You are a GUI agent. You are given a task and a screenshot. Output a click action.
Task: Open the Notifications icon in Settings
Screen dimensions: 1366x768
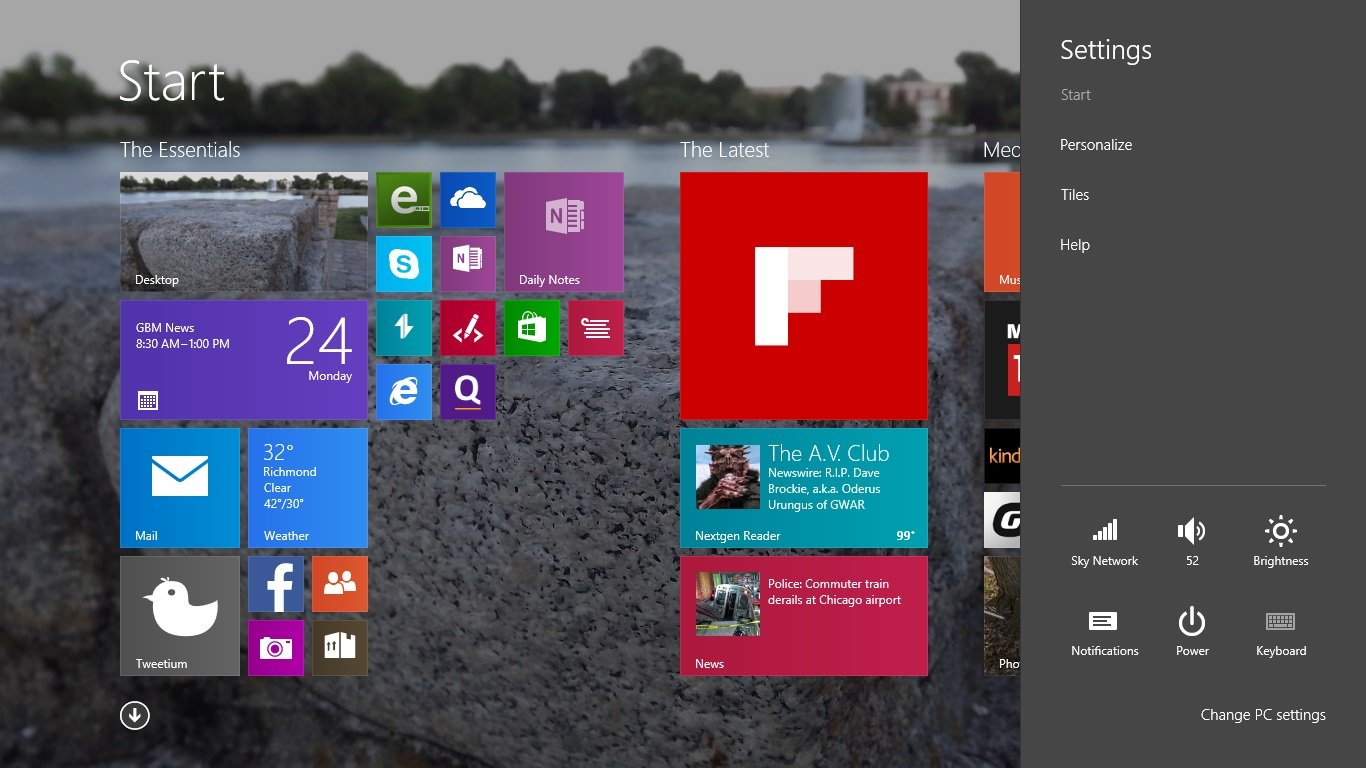tap(1104, 633)
